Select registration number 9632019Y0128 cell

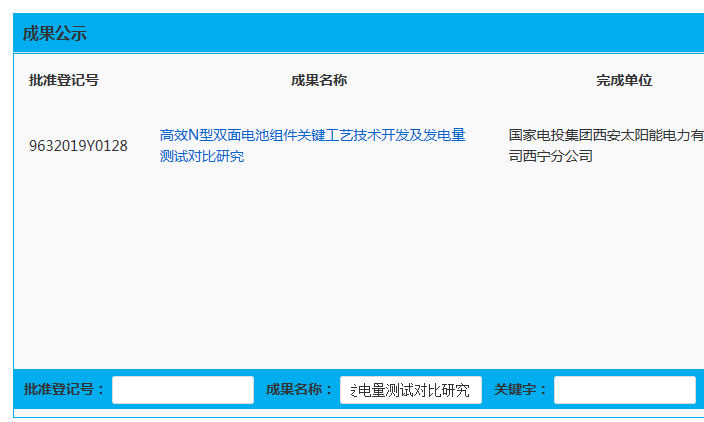pos(78,146)
